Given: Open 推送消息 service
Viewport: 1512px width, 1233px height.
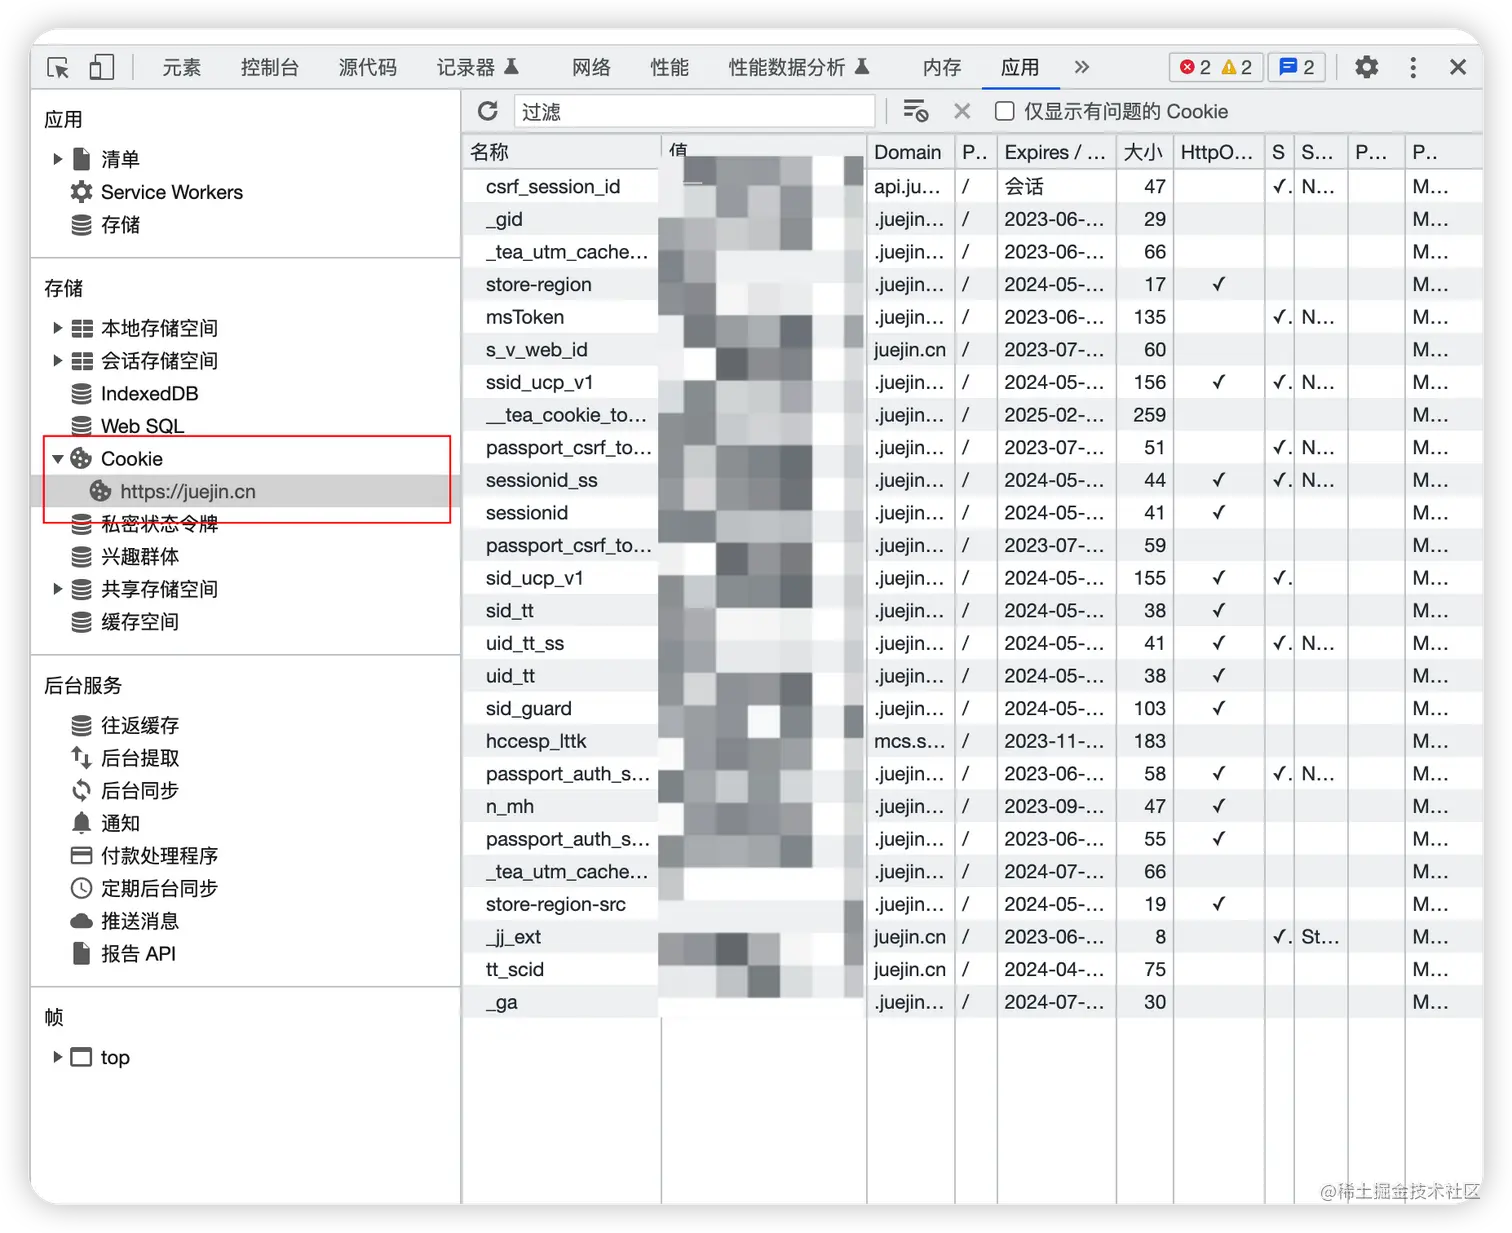Looking at the screenshot, I should 140,921.
